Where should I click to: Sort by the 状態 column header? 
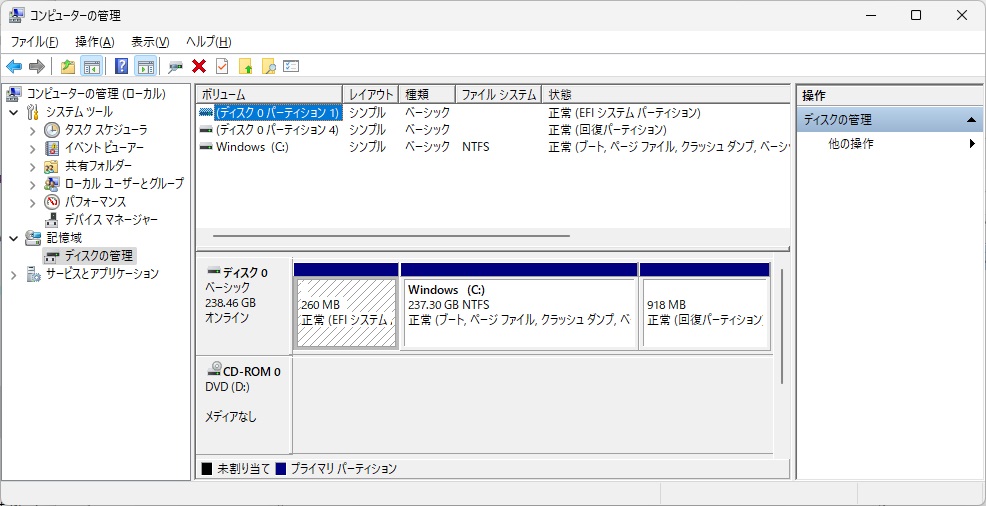665,94
